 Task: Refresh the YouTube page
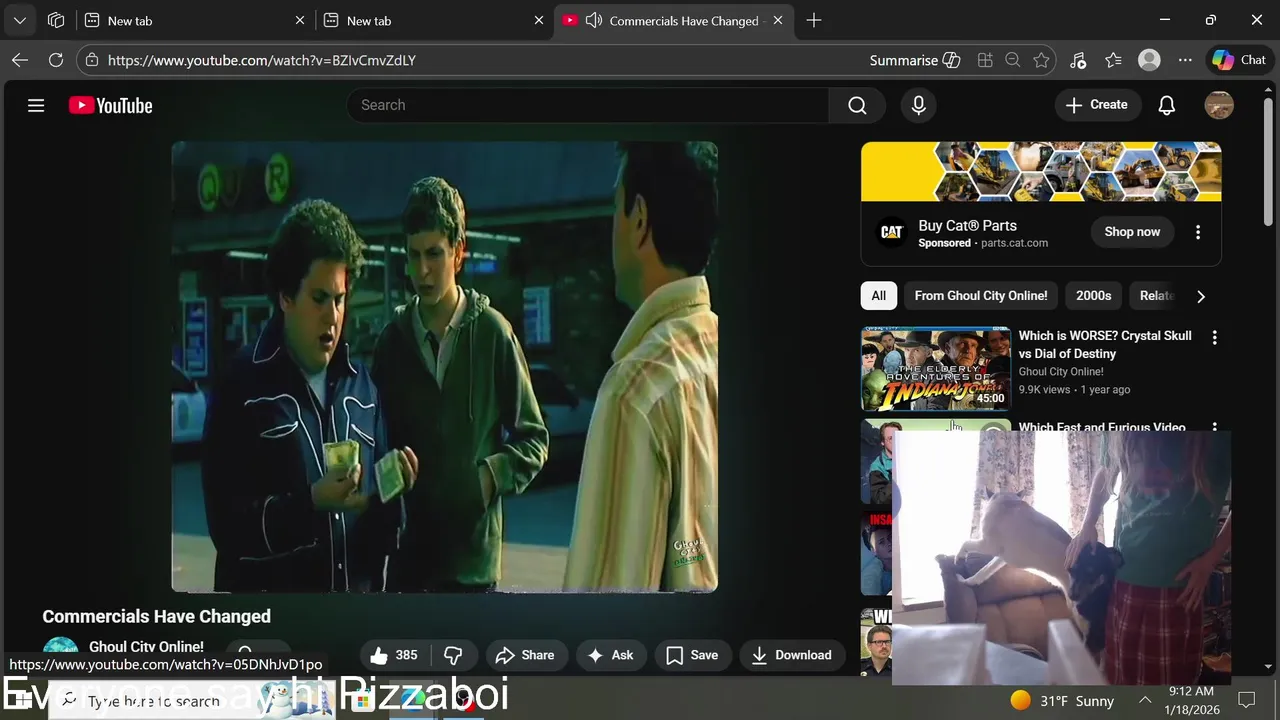click(x=56, y=60)
